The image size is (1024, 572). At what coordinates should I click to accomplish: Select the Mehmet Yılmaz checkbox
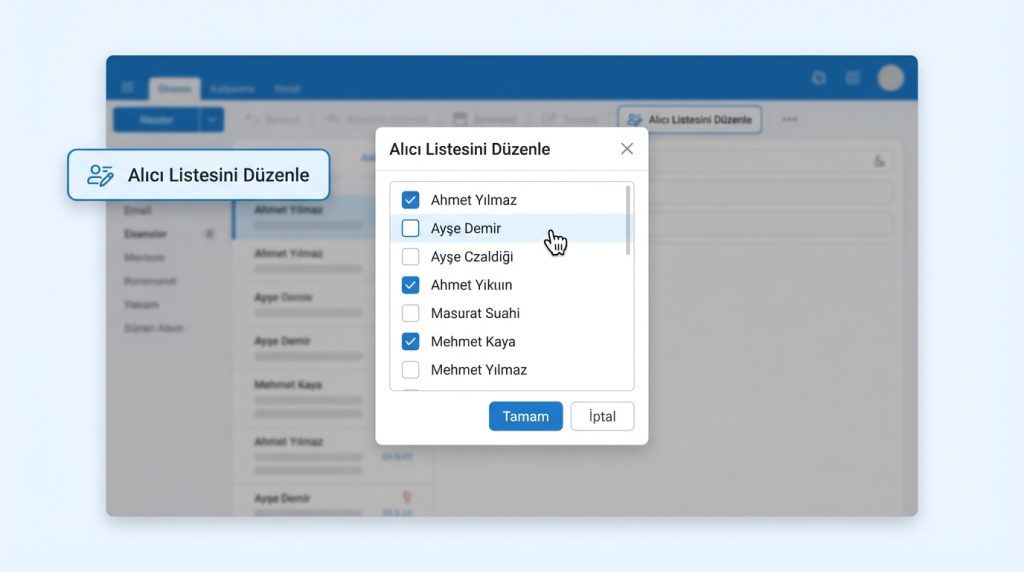[x=410, y=370]
